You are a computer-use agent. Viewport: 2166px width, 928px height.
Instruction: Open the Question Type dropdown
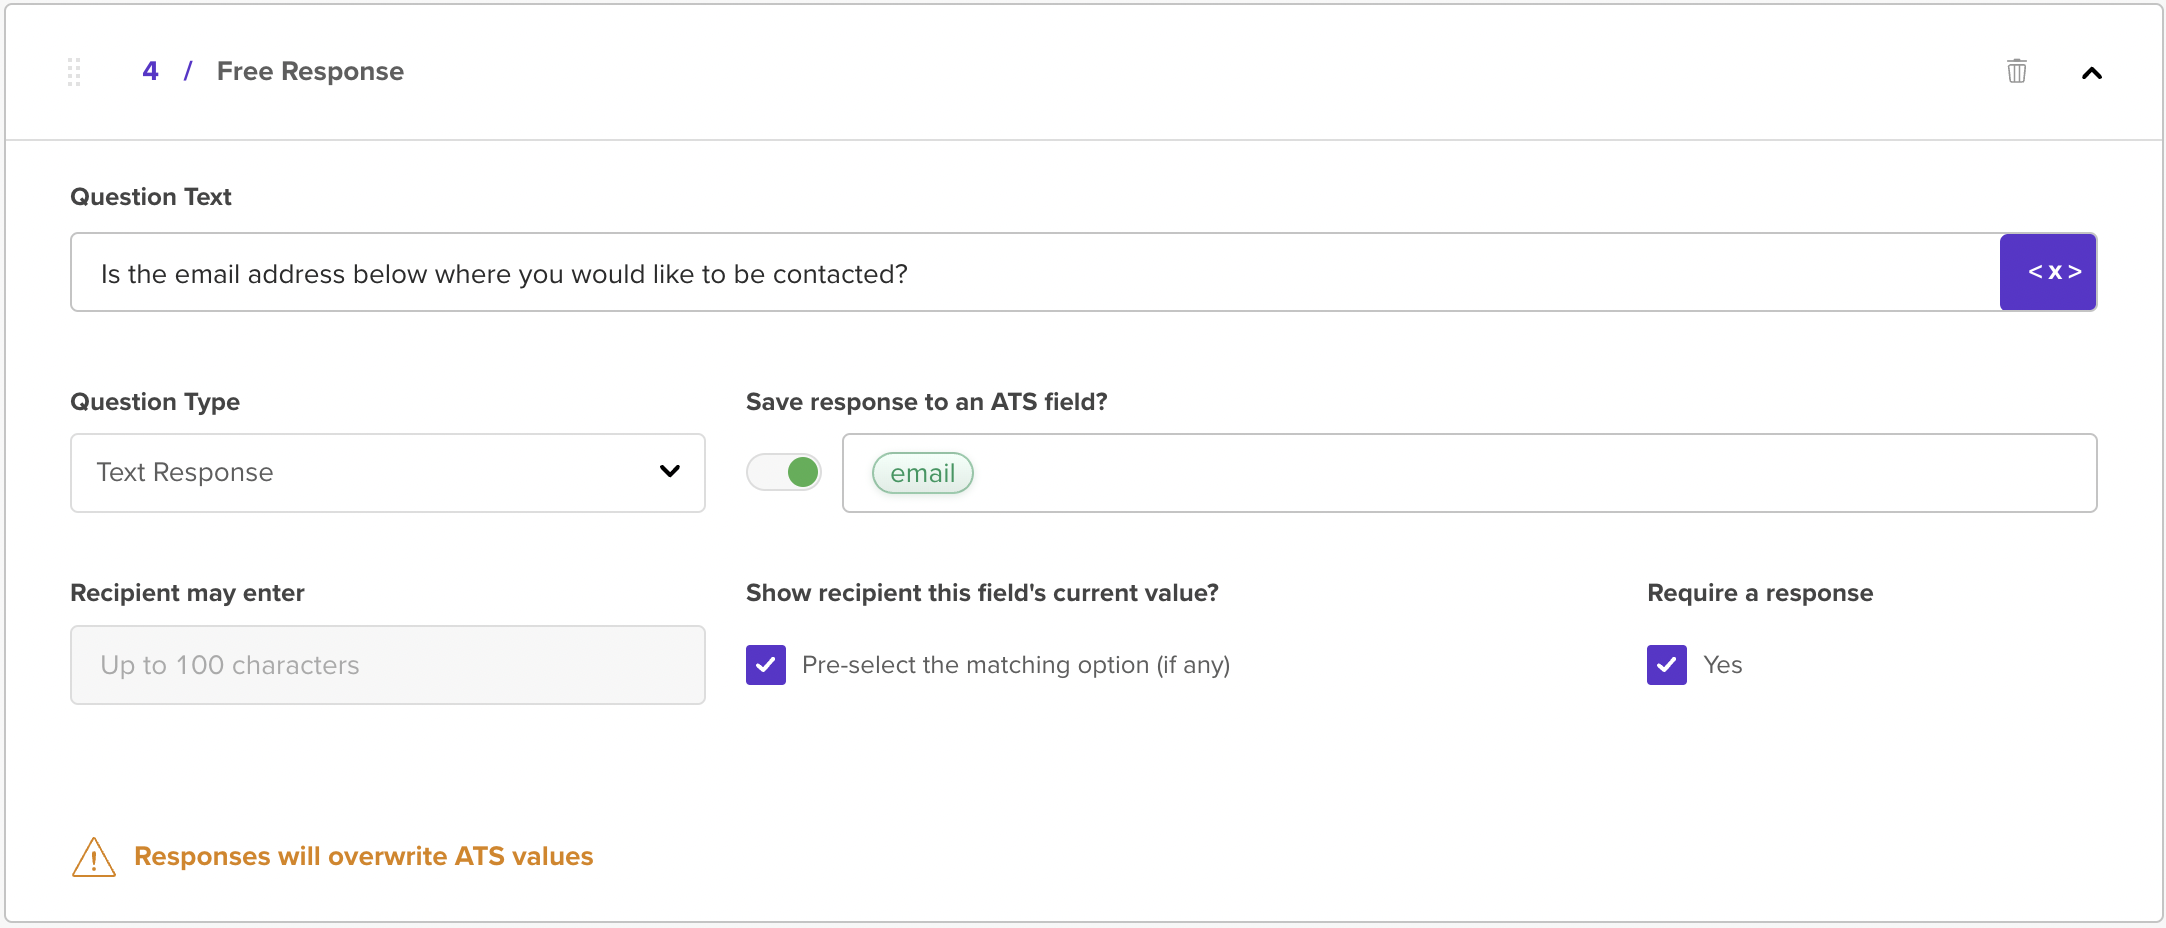click(388, 473)
